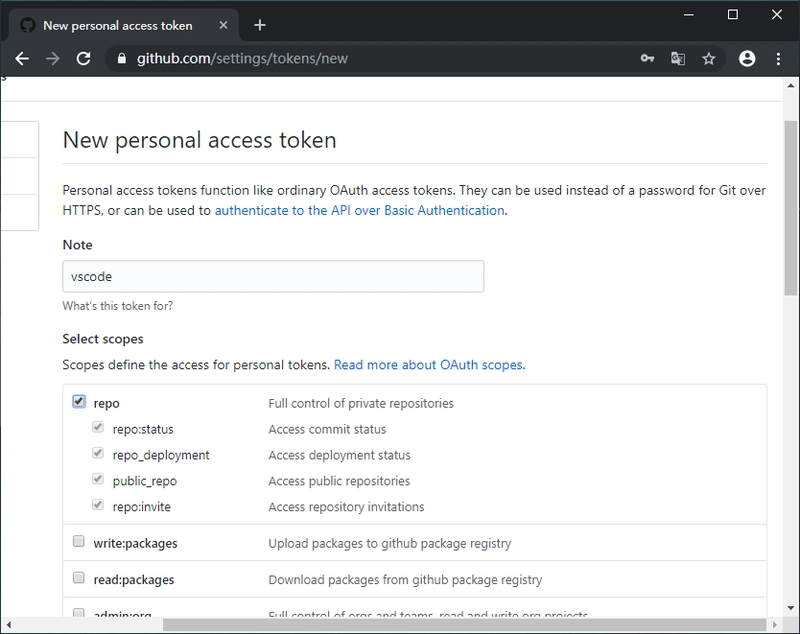Reload the page with refresh icon
This screenshot has height=634, width=800.
[84, 59]
